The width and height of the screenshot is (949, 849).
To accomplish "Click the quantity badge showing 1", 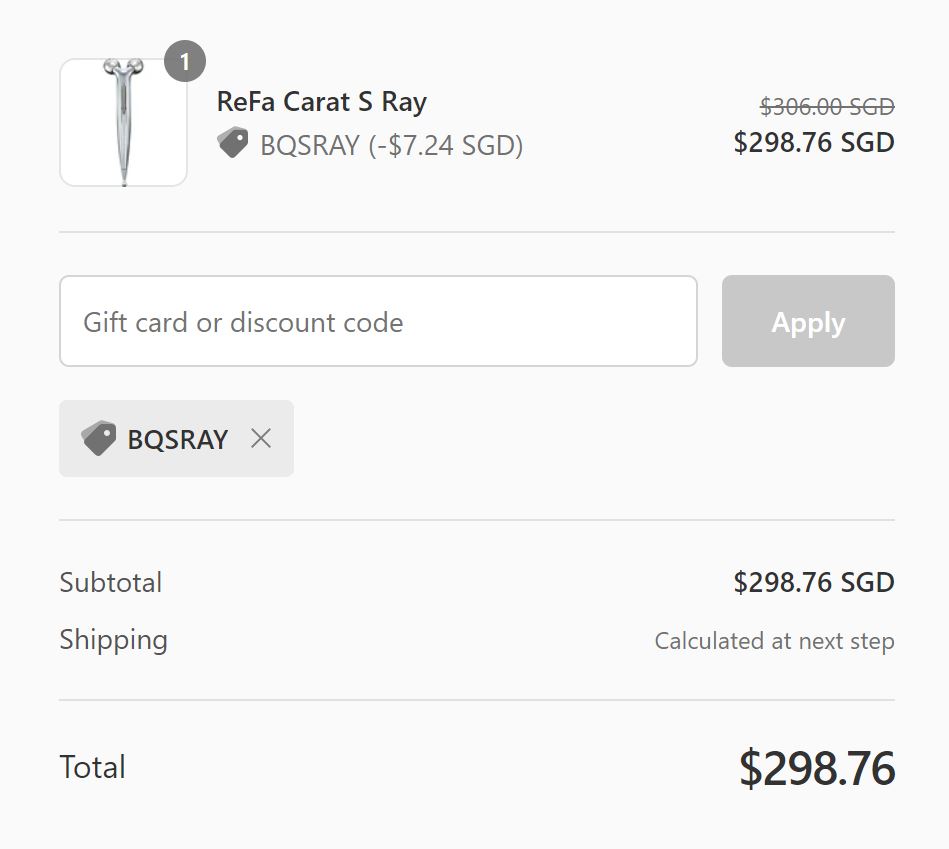I will point(184,62).
